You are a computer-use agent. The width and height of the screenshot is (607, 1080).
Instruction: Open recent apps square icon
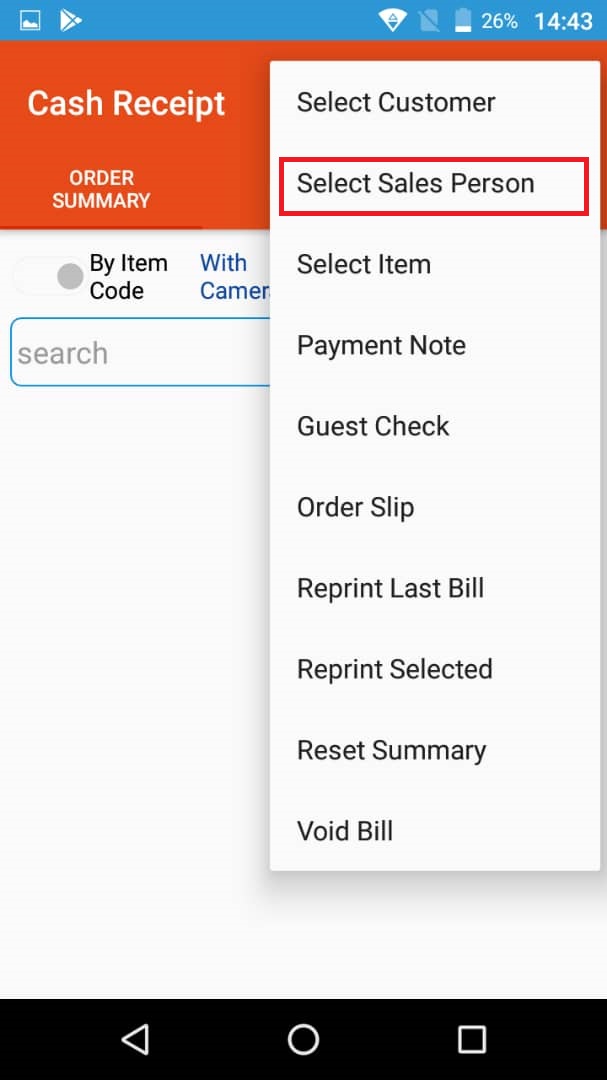point(471,1039)
